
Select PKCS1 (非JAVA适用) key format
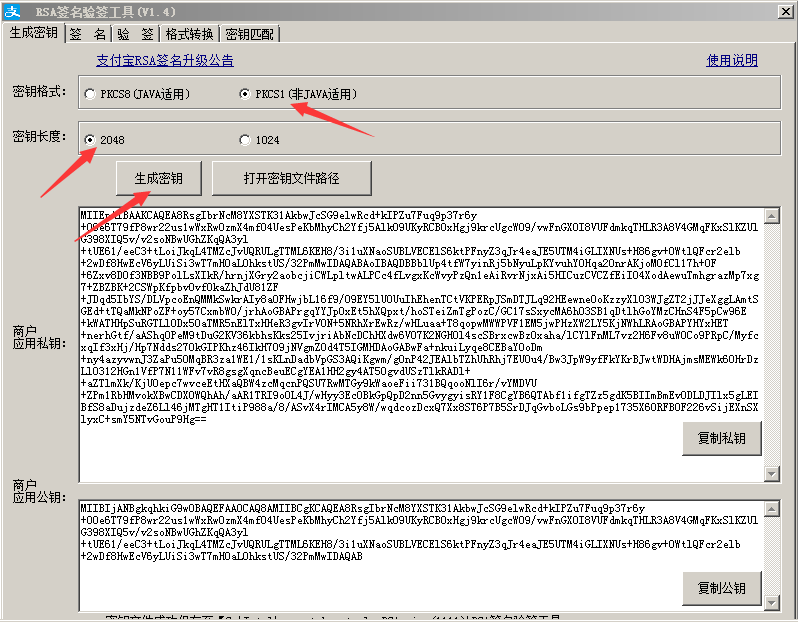click(x=245, y=94)
